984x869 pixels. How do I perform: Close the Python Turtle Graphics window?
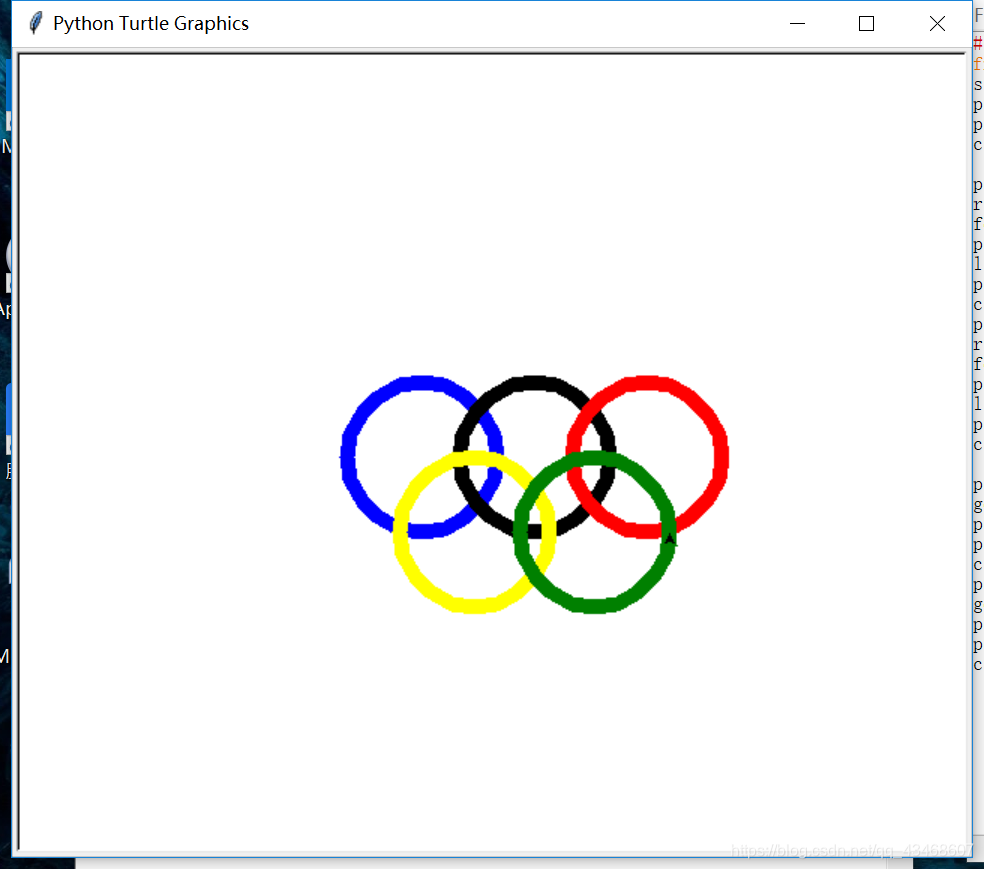point(937,24)
